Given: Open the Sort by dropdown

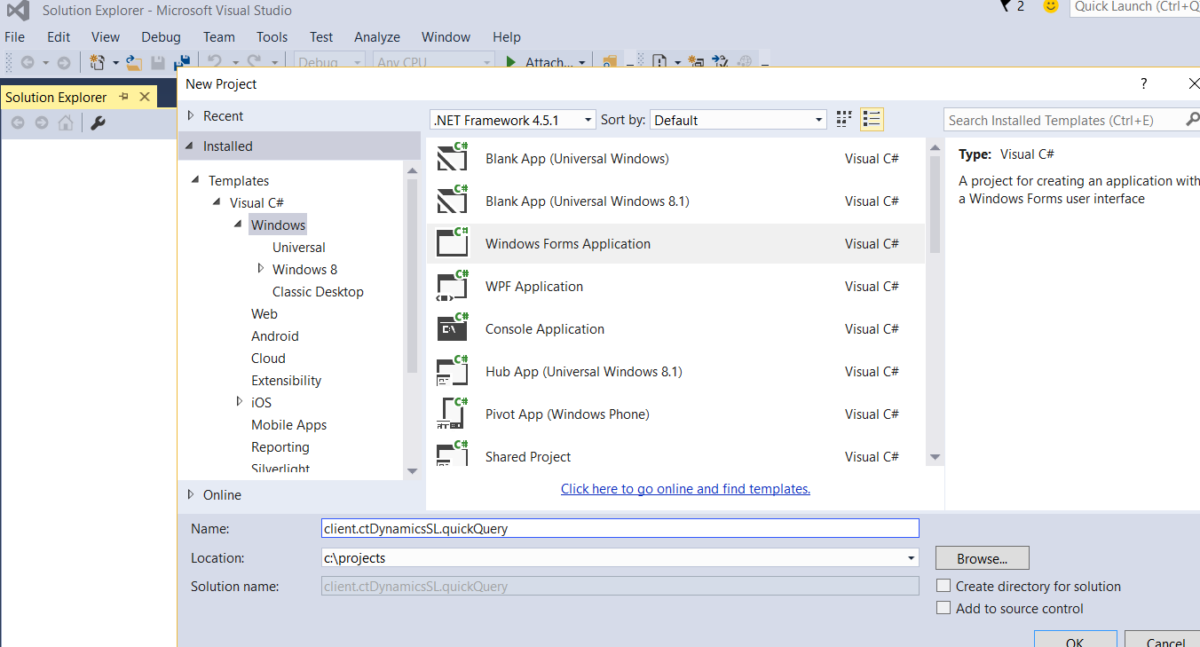Looking at the screenshot, I should click(738, 119).
